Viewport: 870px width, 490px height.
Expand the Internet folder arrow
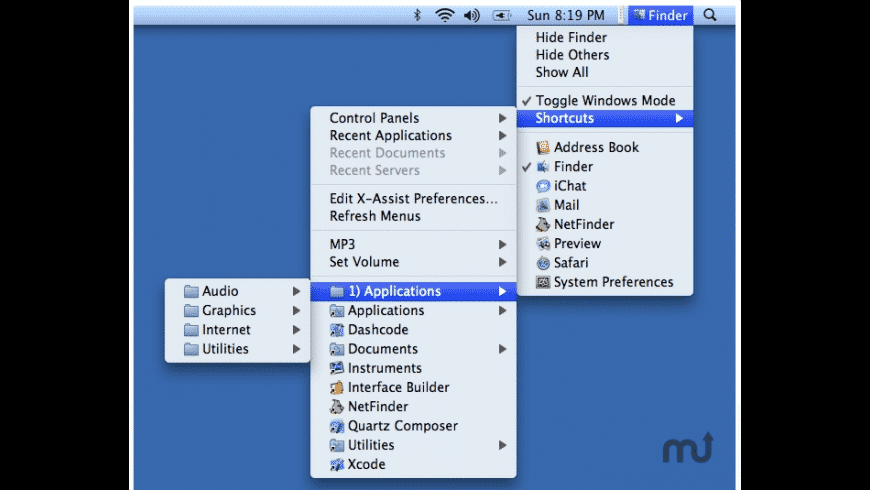296,330
